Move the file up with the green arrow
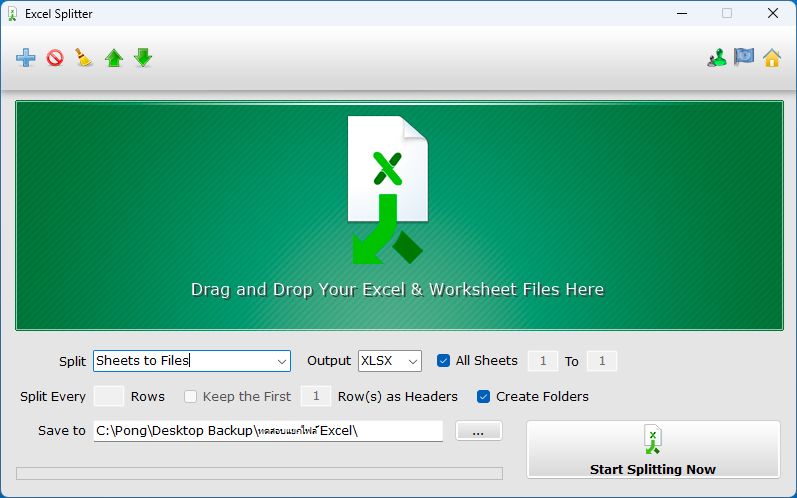 pos(114,58)
